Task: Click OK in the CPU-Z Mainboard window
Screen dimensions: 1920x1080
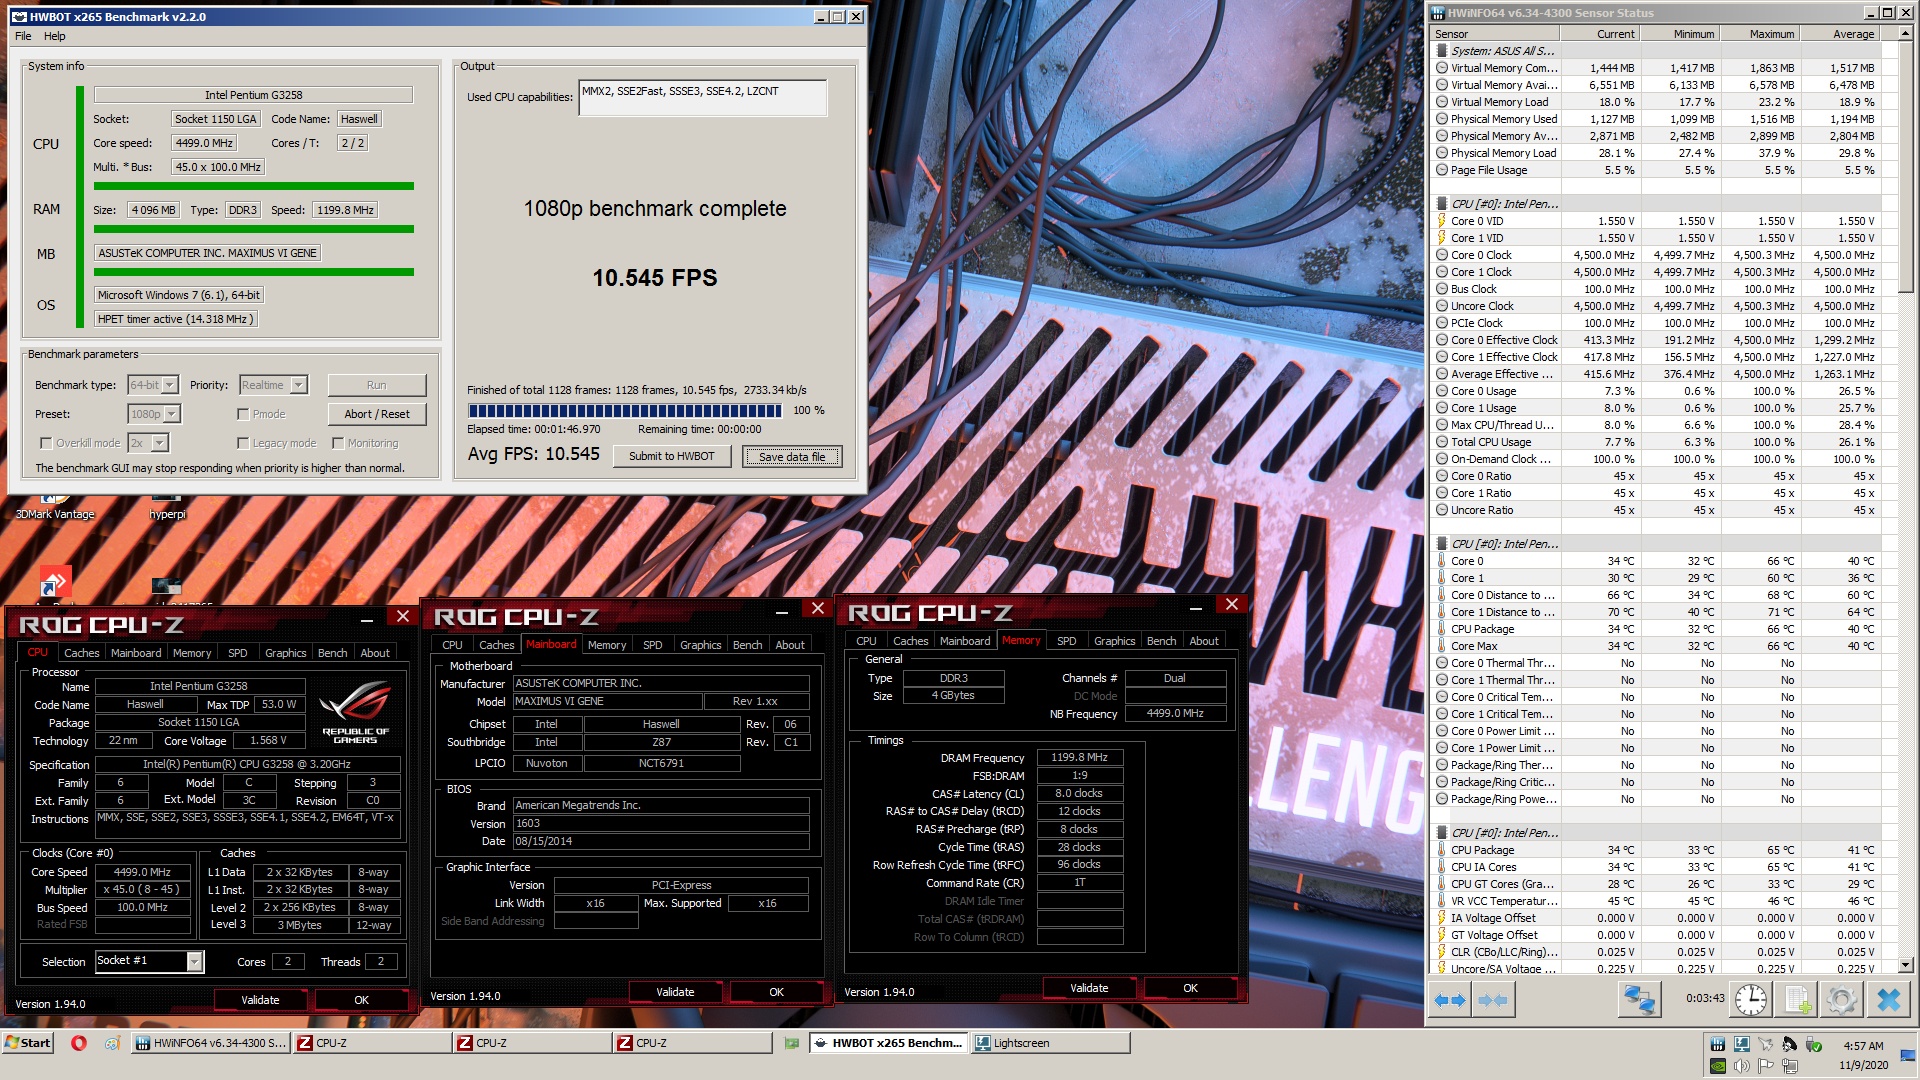Action: pyautogui.click(x=776, y=992)
